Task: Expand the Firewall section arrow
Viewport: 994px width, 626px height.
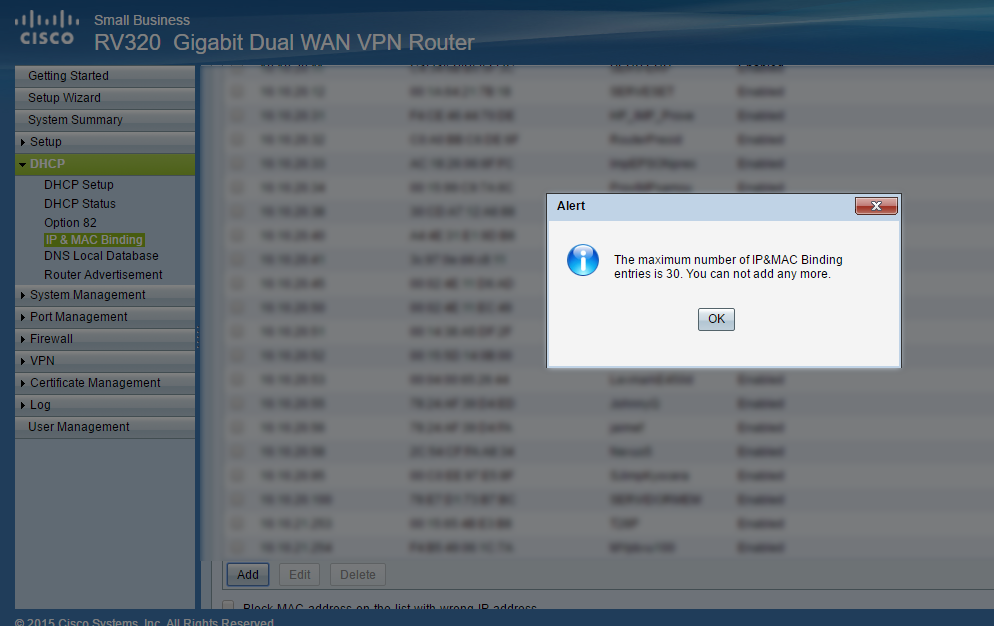Action: pyautogui.click(x=23, y=339)
